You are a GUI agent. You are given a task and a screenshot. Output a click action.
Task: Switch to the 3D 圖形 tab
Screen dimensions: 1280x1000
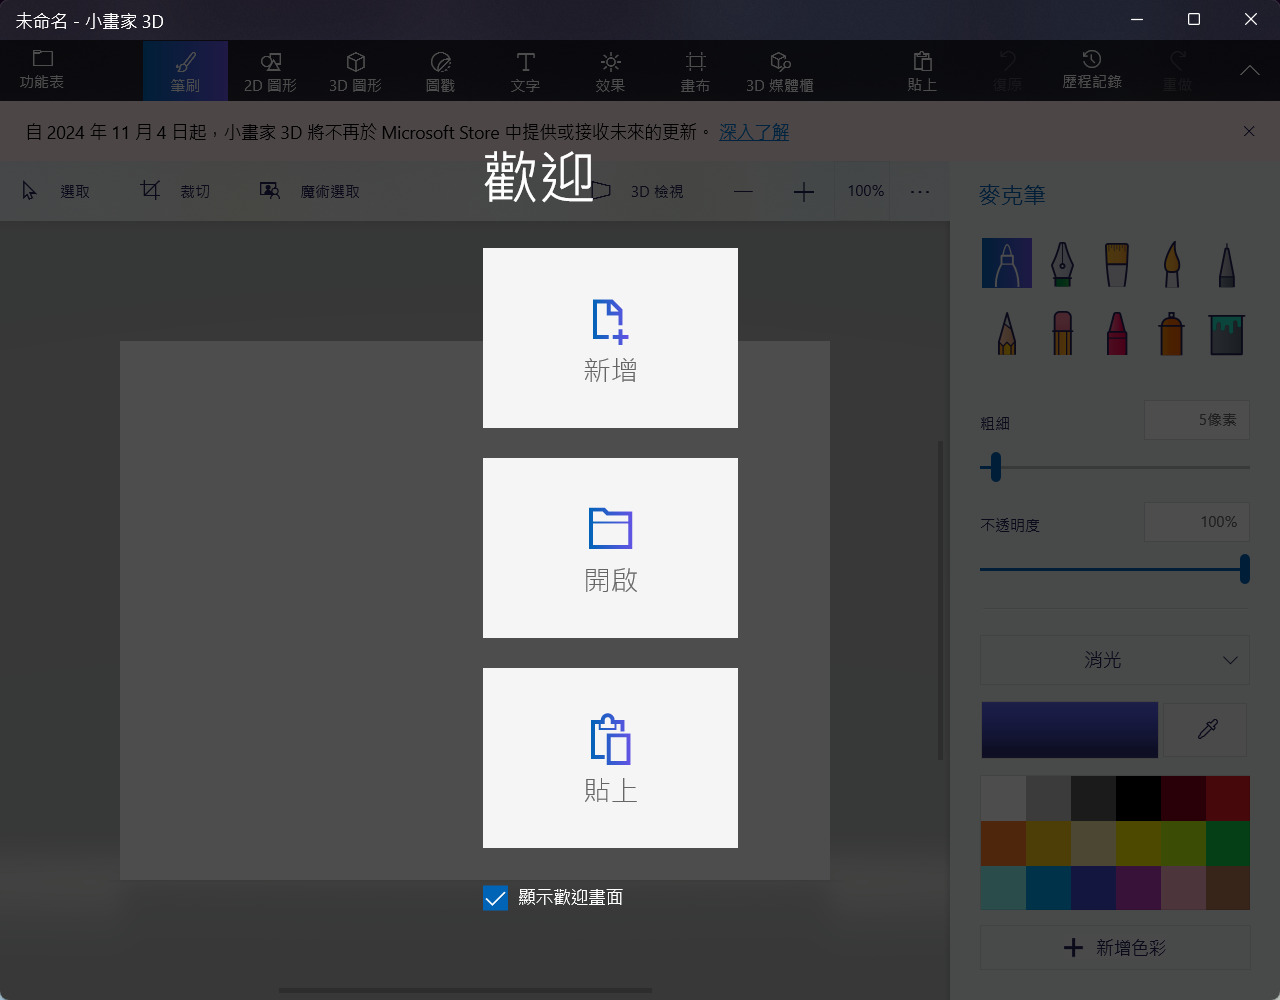355,71
